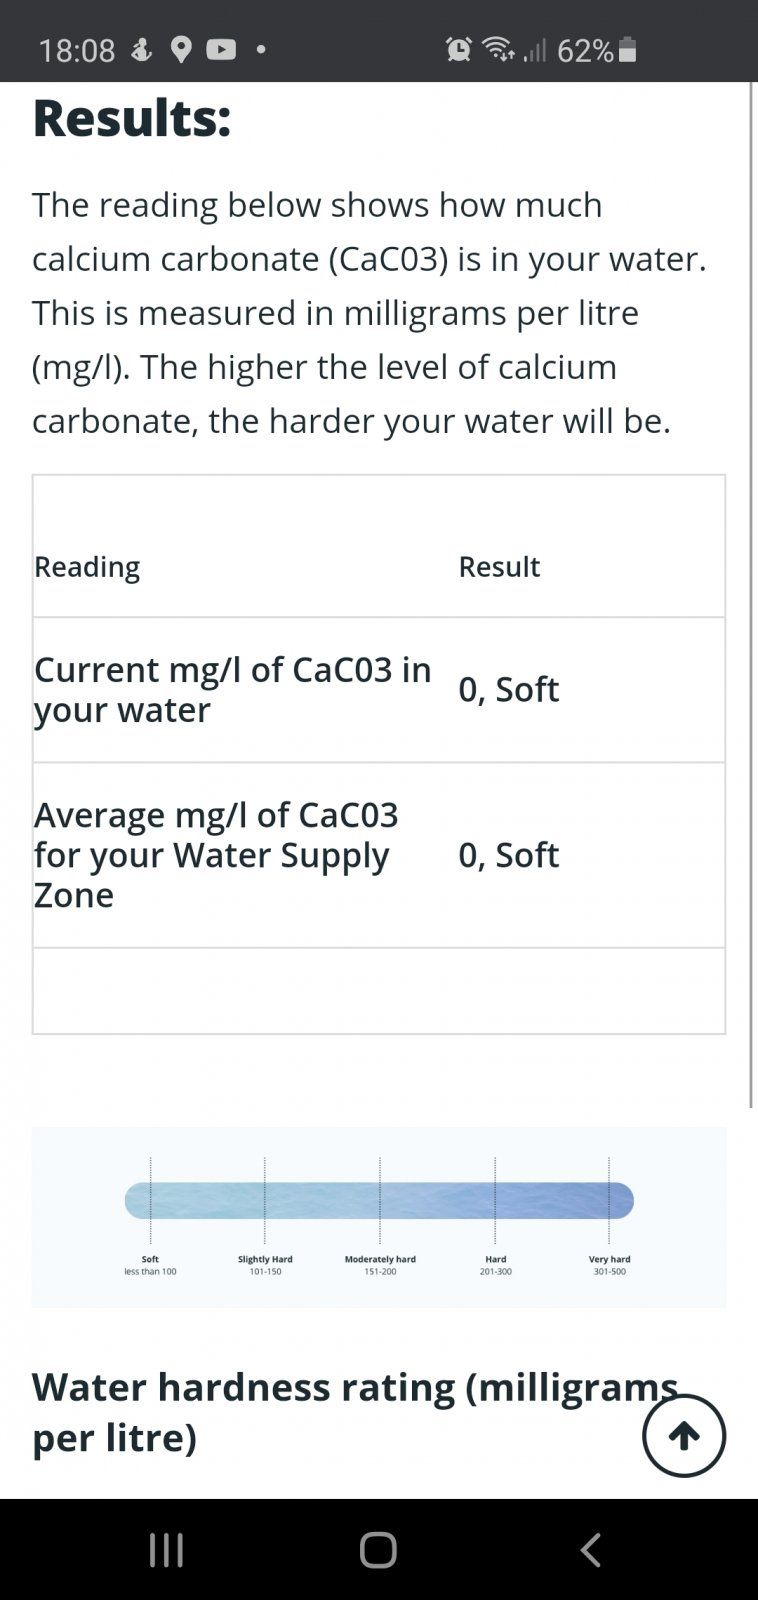758x1600 pixels.
Task: Select the Result column header
Action: click(x=499, y=566)
